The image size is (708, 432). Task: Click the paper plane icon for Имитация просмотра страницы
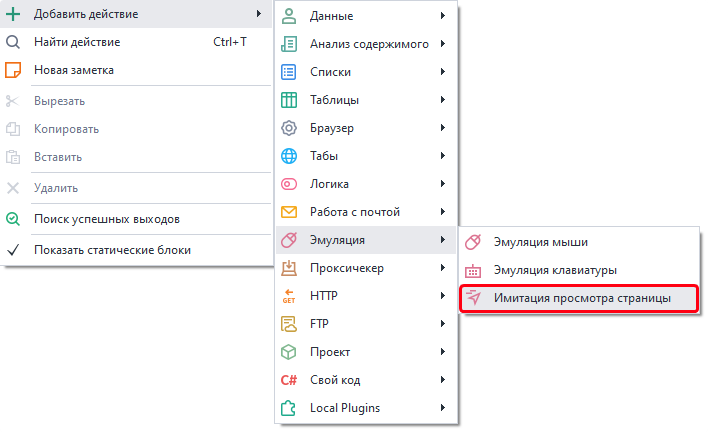[474, 299]
